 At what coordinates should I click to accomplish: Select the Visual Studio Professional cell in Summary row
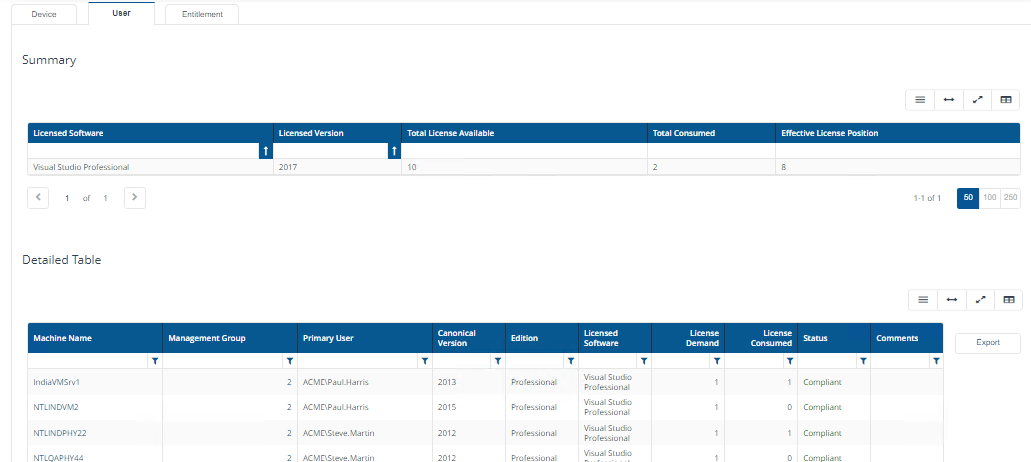tap(151, 167)
